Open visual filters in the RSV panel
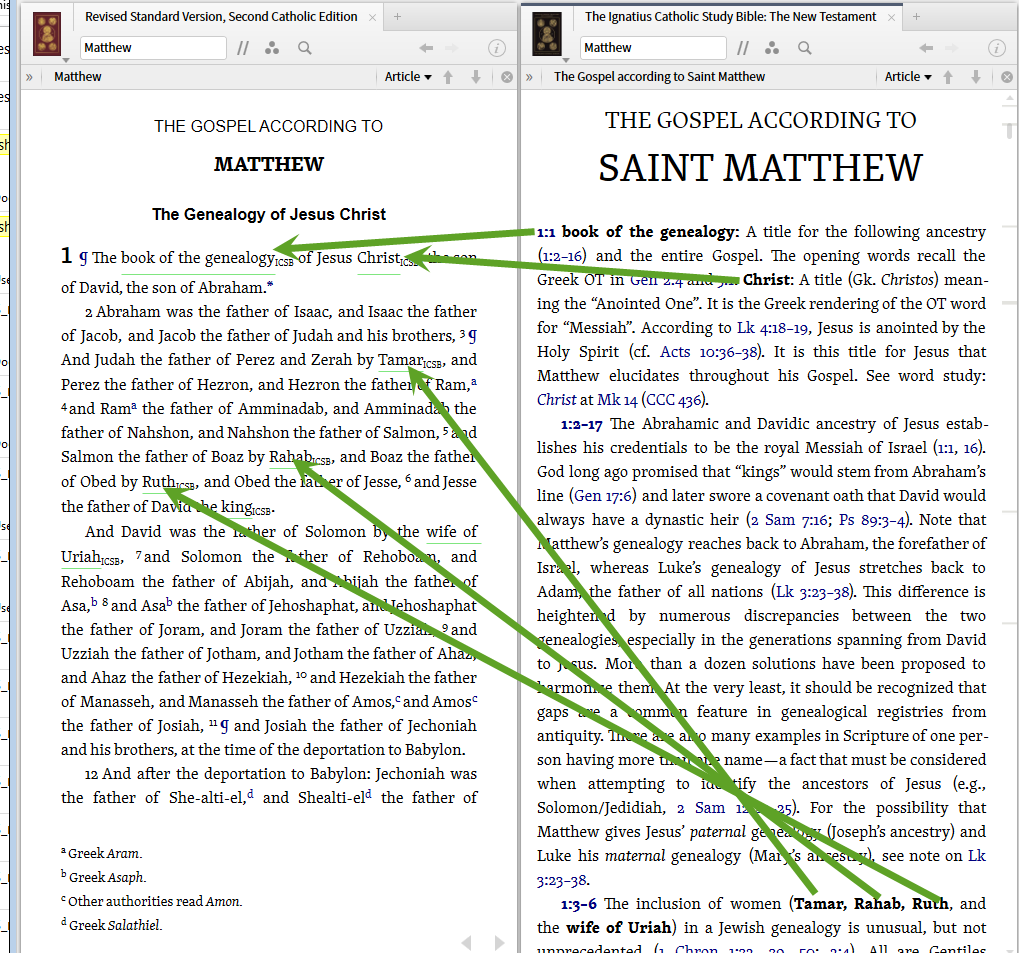Viewport: 1019px width, 953px height. [x=272, y=47]
